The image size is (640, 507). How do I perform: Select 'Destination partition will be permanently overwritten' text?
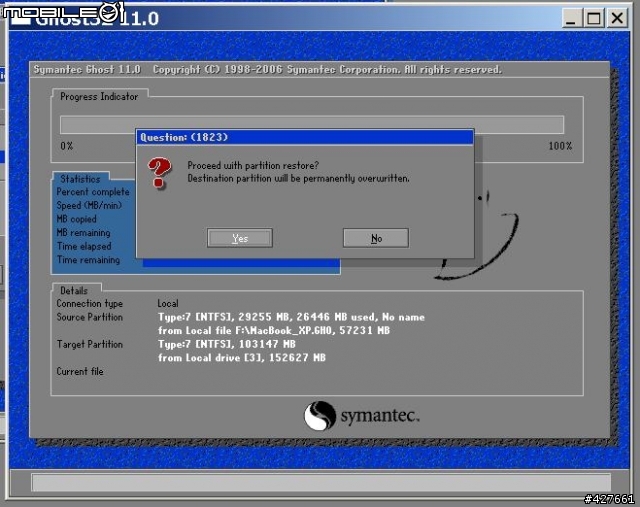coord(298,178)
